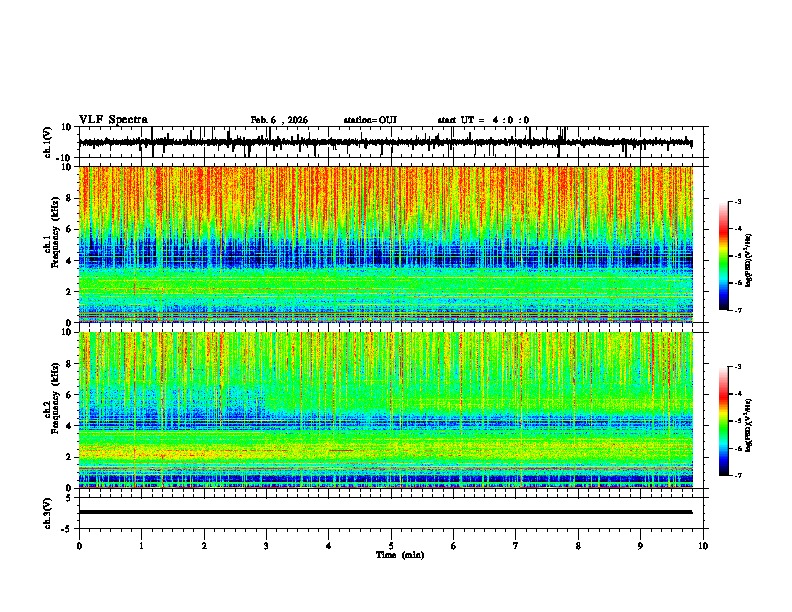Image resolution: width=792 pixels, height=612 pixels.
Task: Click the "VLF Spectra" plot title
Action: click(113, 120)
